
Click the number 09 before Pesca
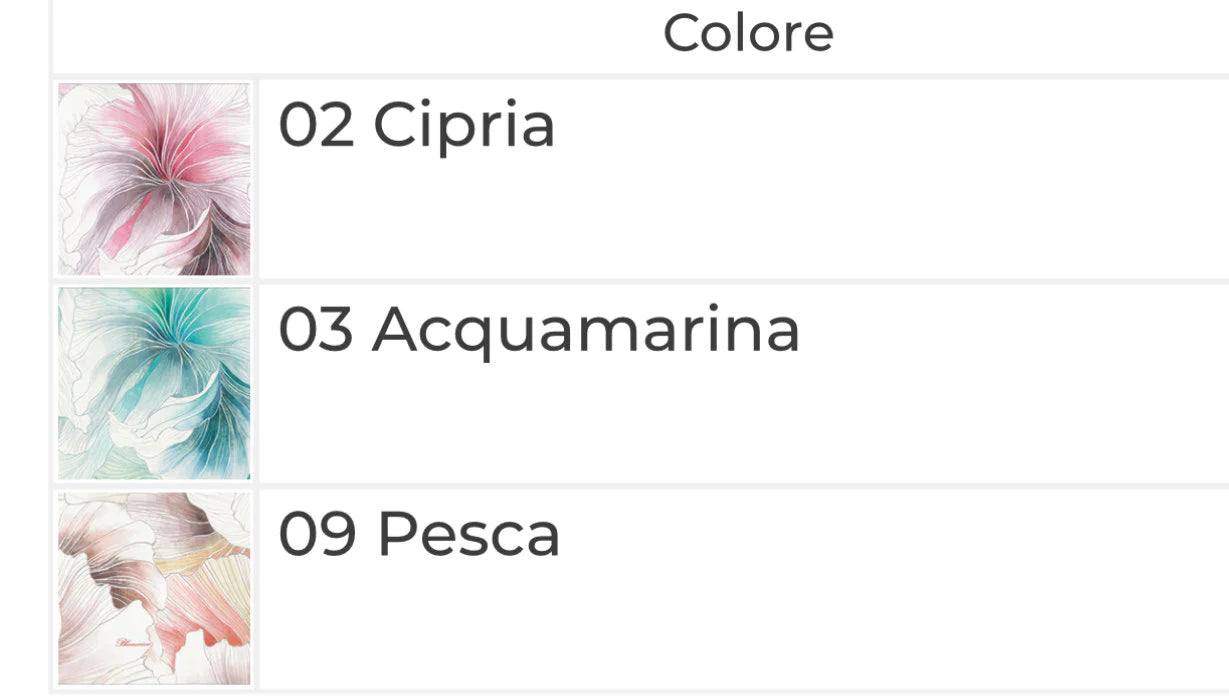coord(317,534)
